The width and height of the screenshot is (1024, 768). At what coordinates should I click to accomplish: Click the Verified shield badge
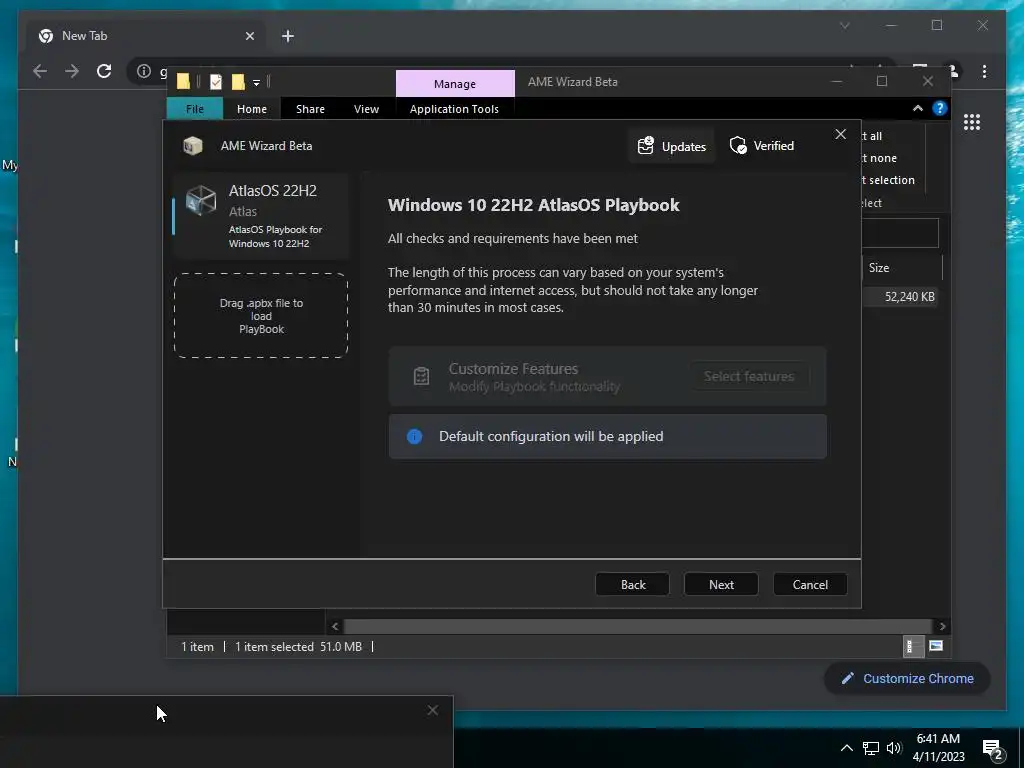[x=761, y=146]
